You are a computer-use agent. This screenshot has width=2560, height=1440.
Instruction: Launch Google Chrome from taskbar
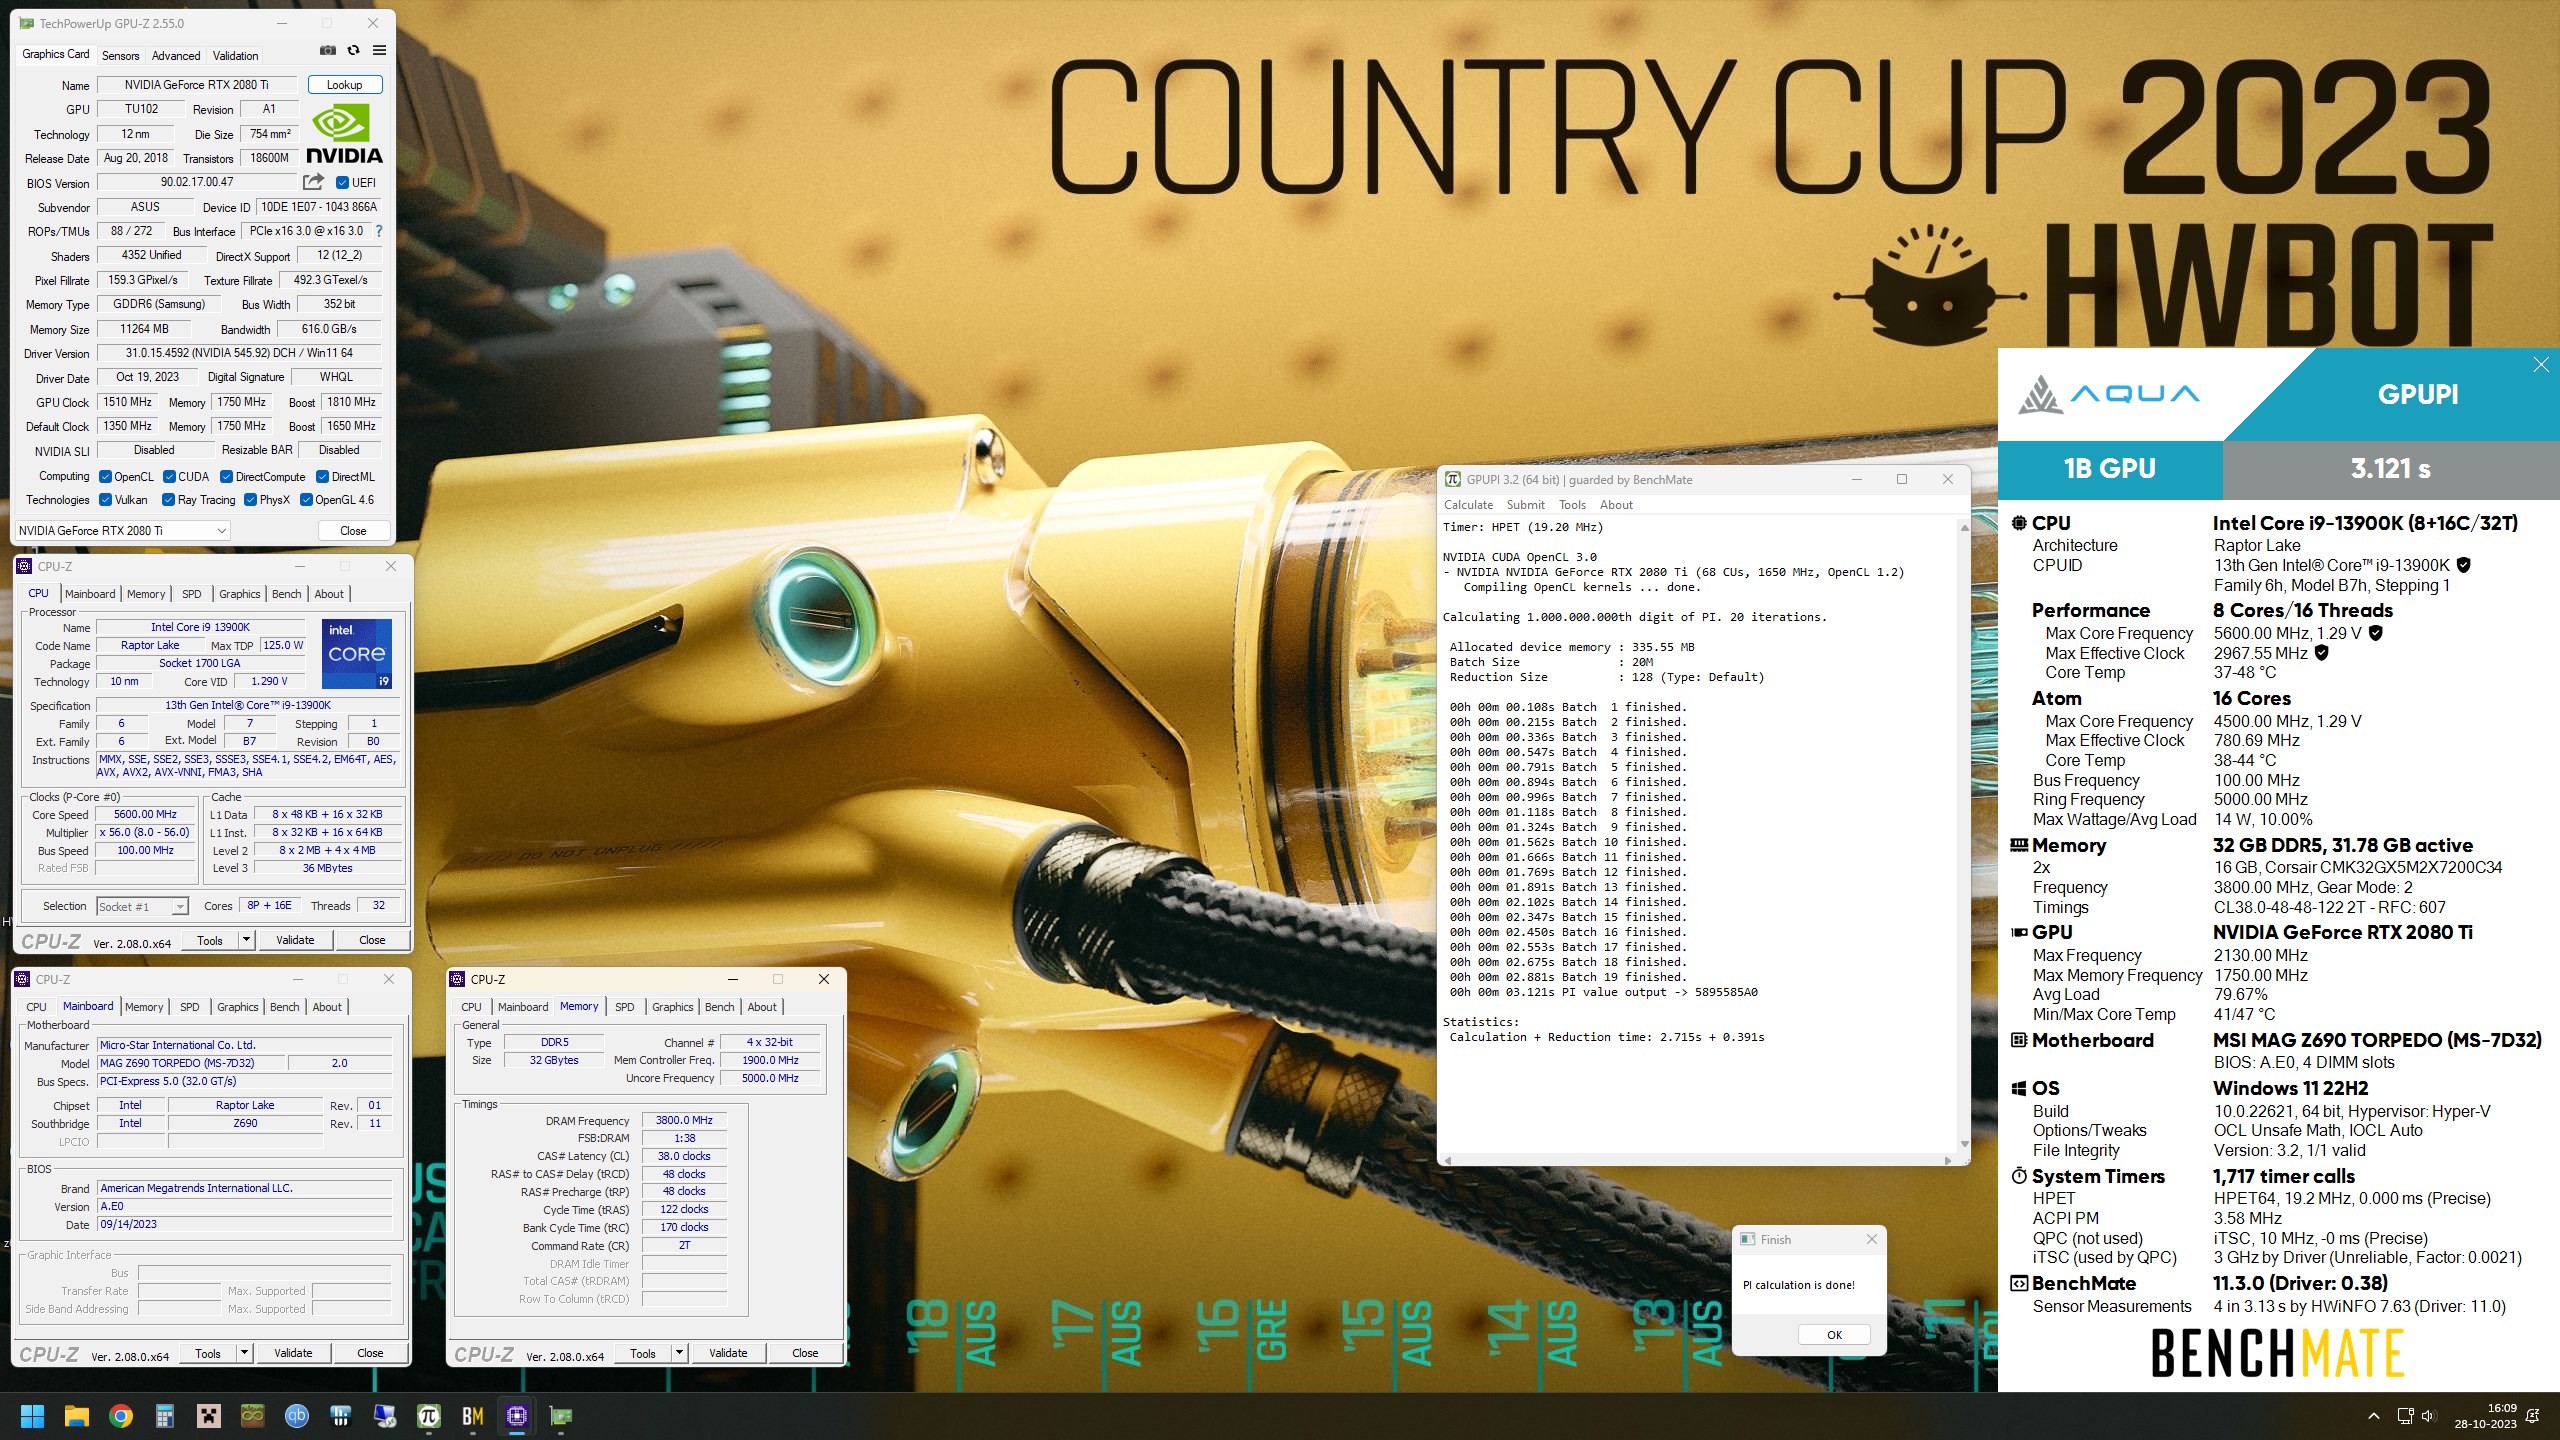(120, 1416)
